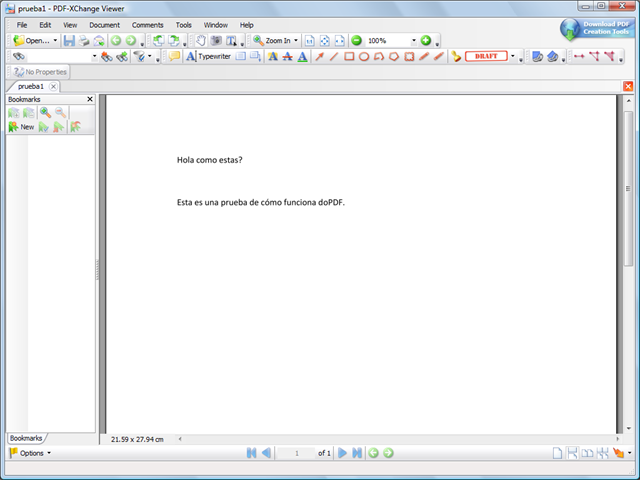The width and height of the screenshot is (640, 480).
Task: Select the Rectangle drawing tool
Action: [349, 56]
